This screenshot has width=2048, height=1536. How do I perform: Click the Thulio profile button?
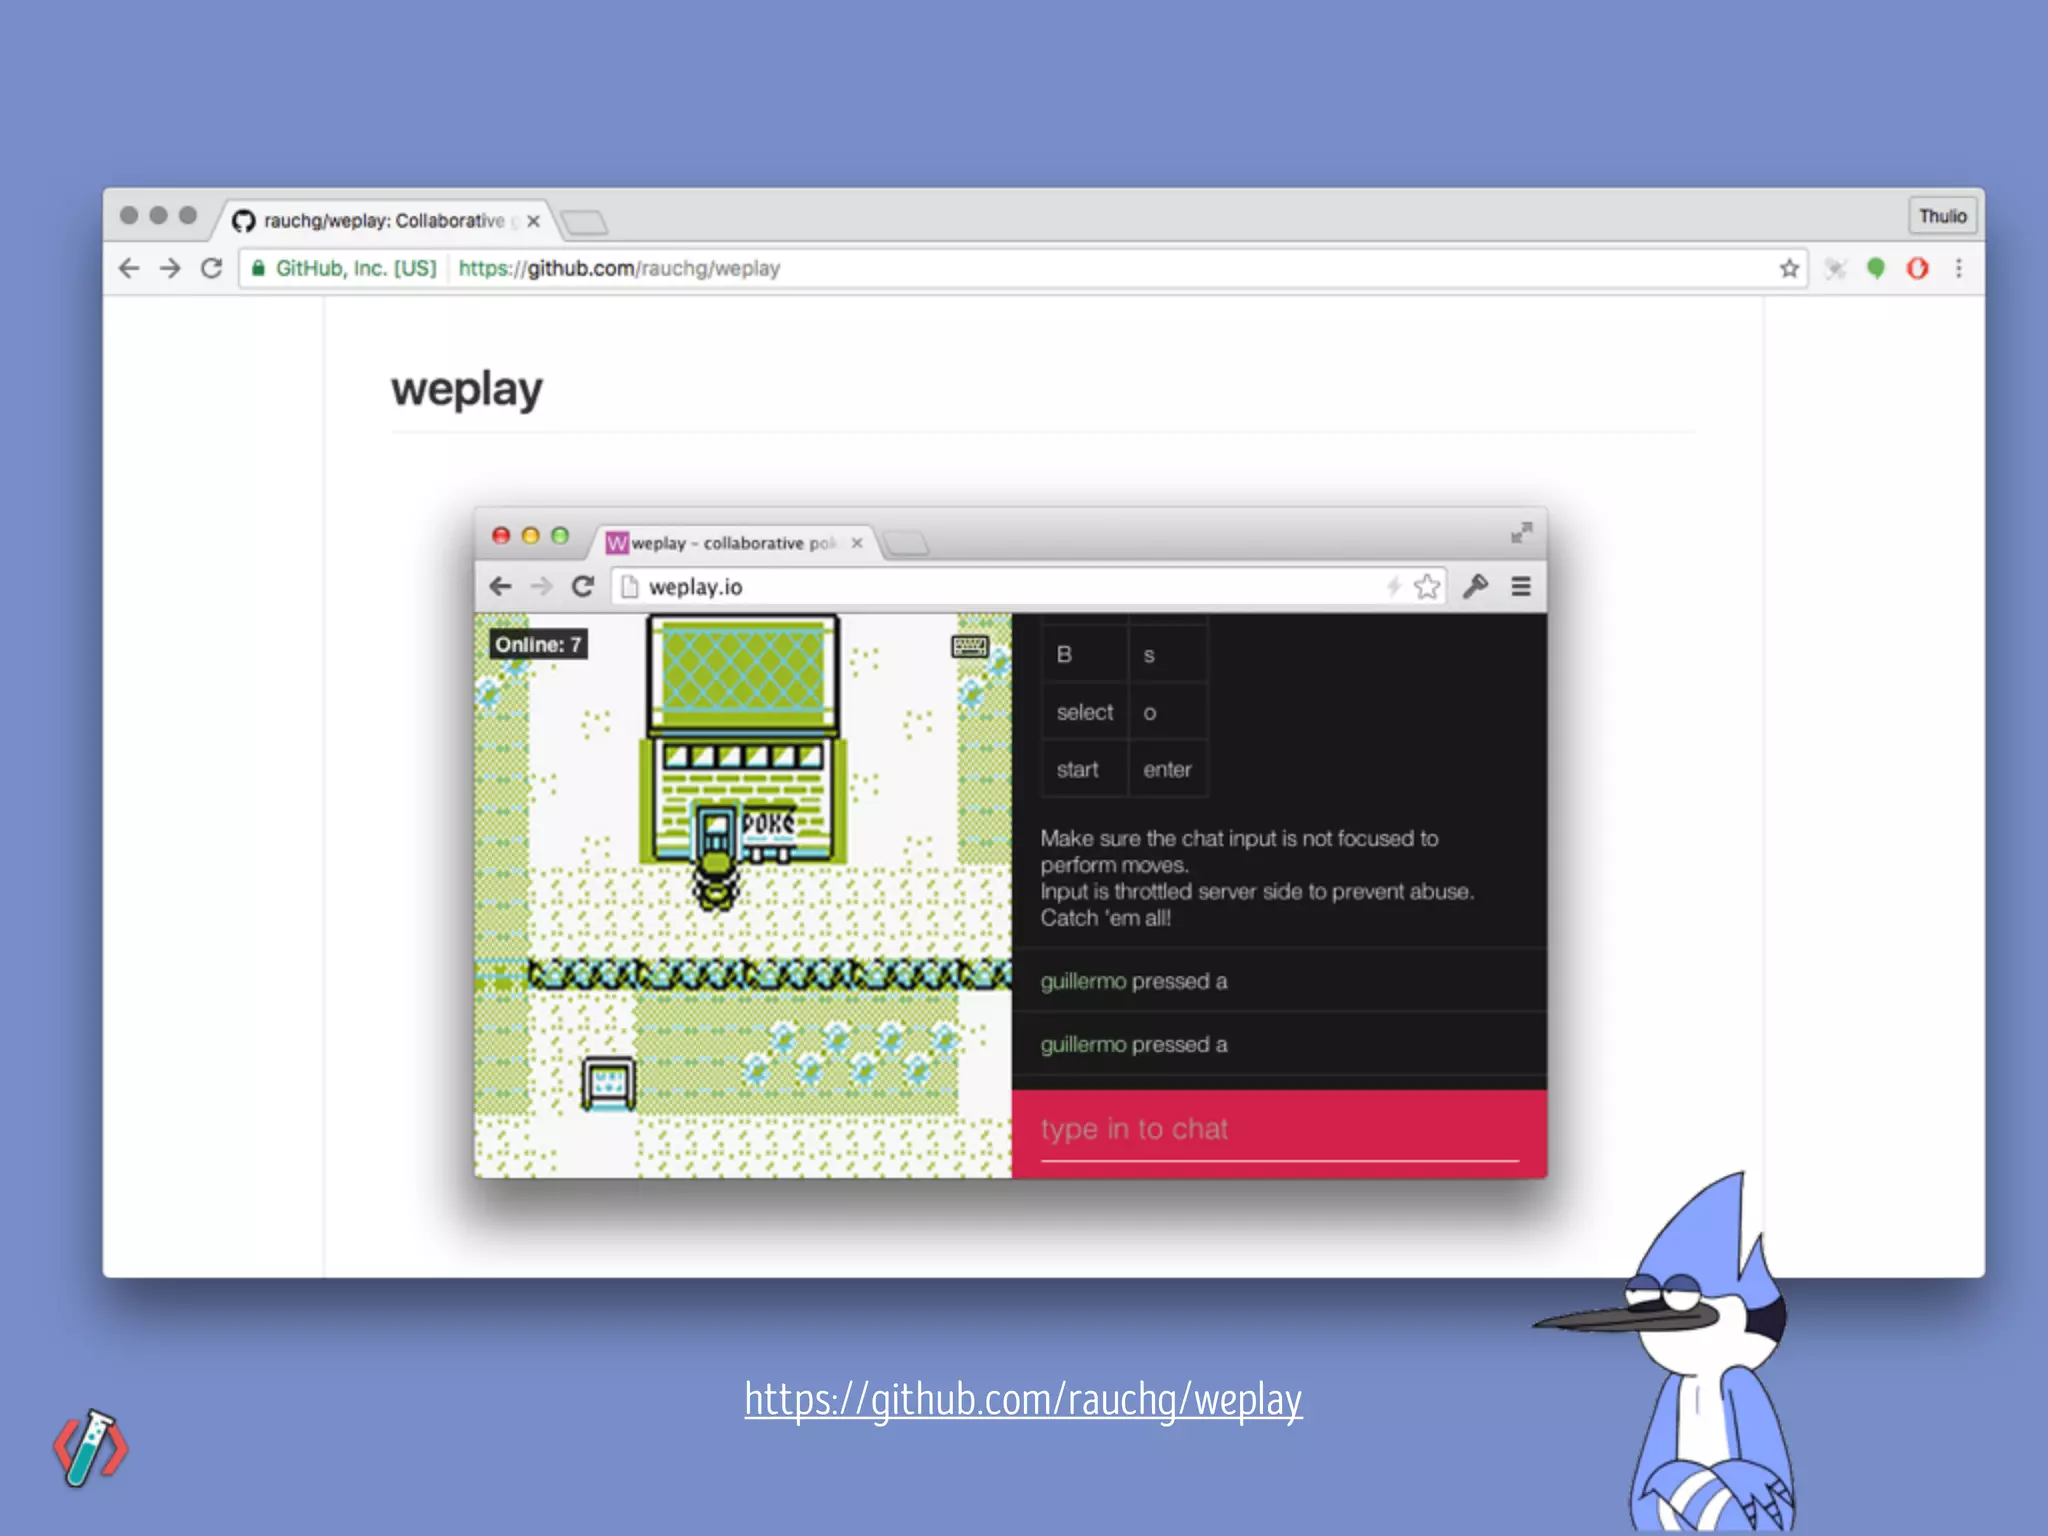point(1942,216)
